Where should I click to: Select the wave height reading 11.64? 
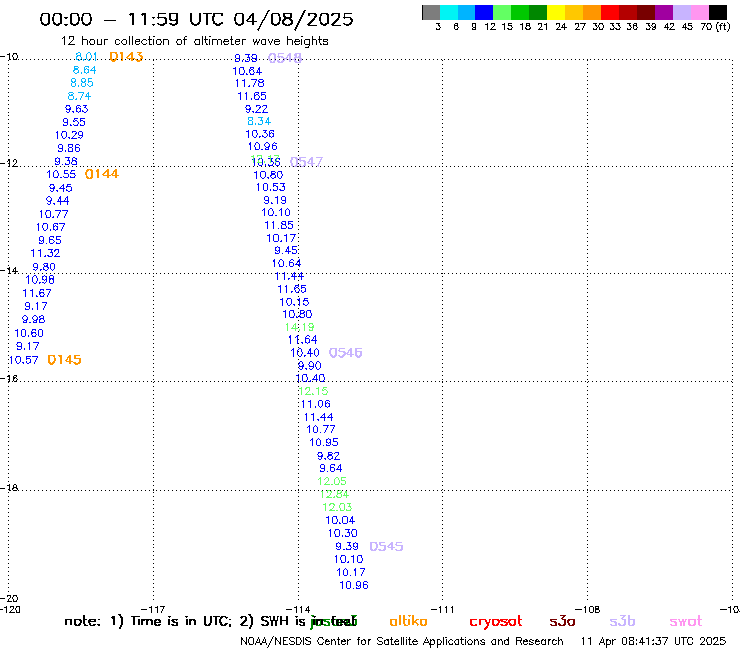pyautogui.click(x=303, y=340)
